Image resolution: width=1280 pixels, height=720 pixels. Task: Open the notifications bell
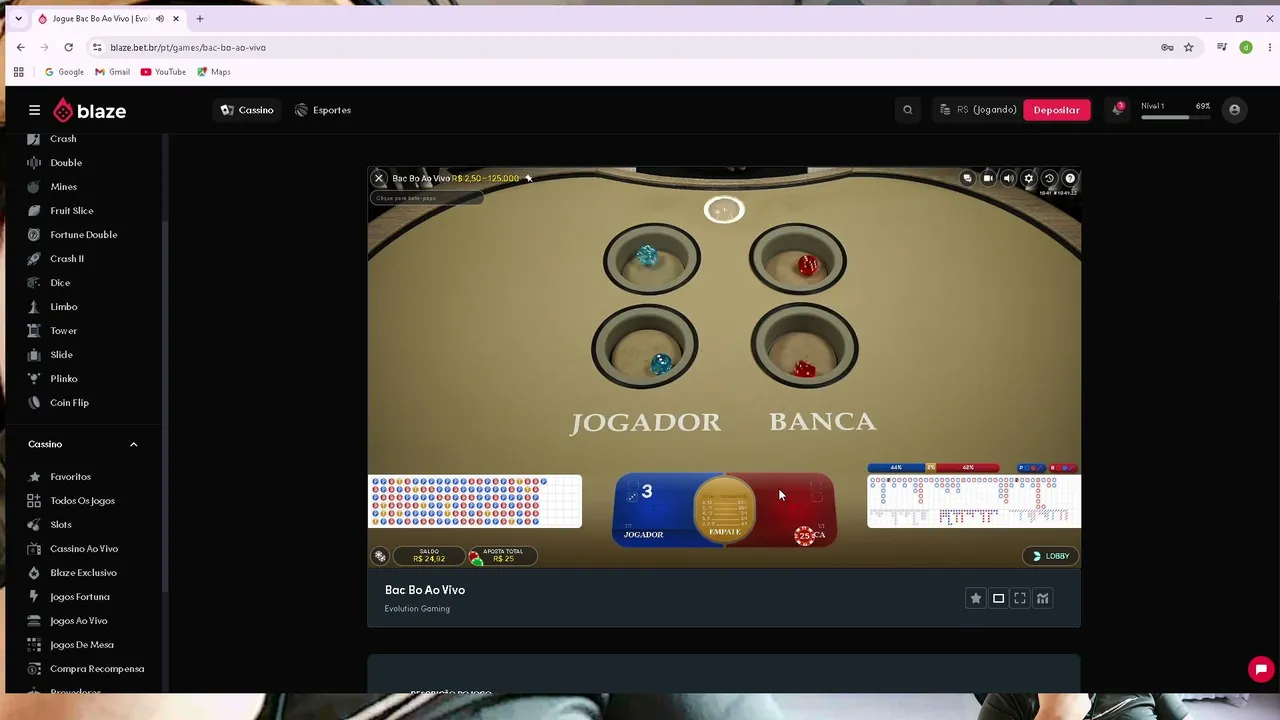point(1118,110)
